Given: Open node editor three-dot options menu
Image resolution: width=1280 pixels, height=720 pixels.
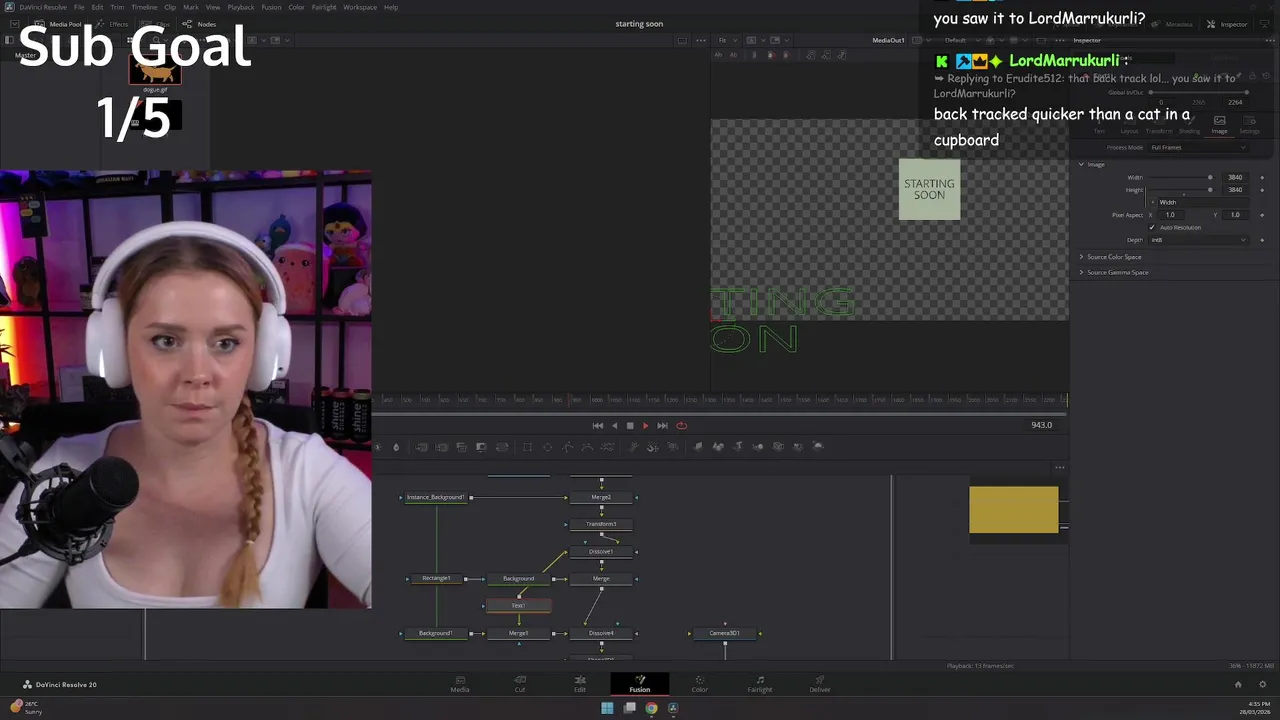Looking at the screenshot, I should 1060,467.
